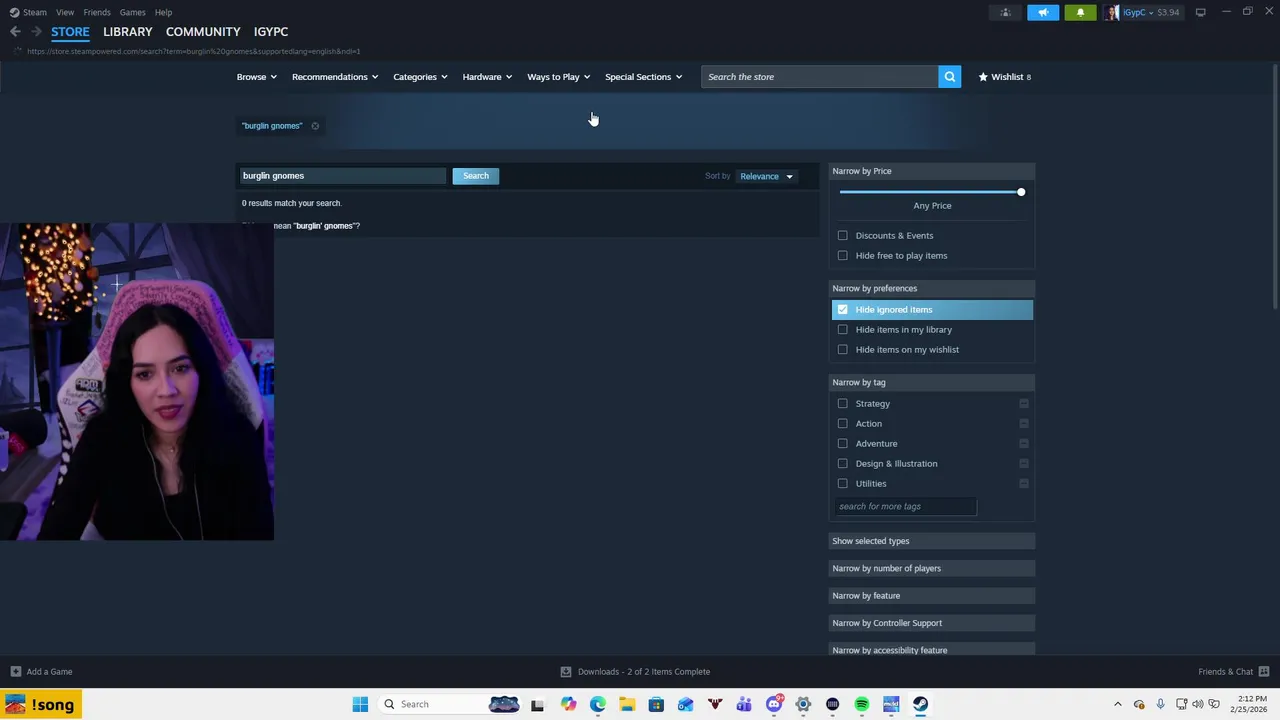Switch to the LIBRARY tab
This screenshot has width=1280, height=720.
pos(127,32)
